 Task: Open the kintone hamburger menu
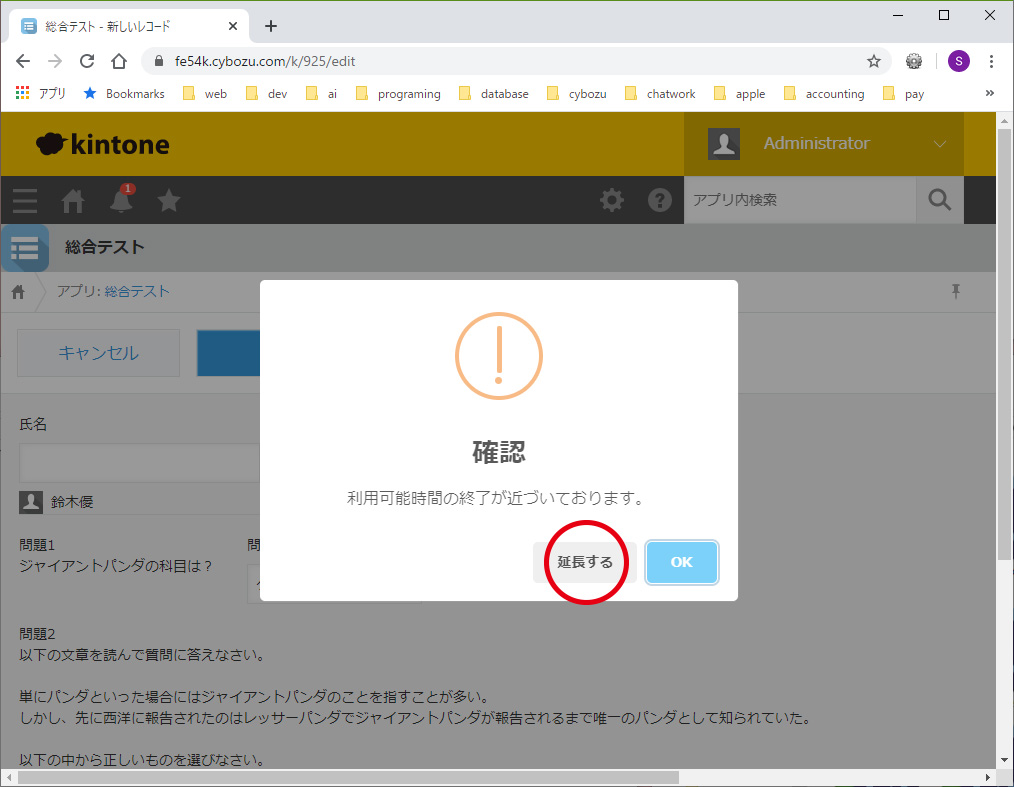point(25,200)
